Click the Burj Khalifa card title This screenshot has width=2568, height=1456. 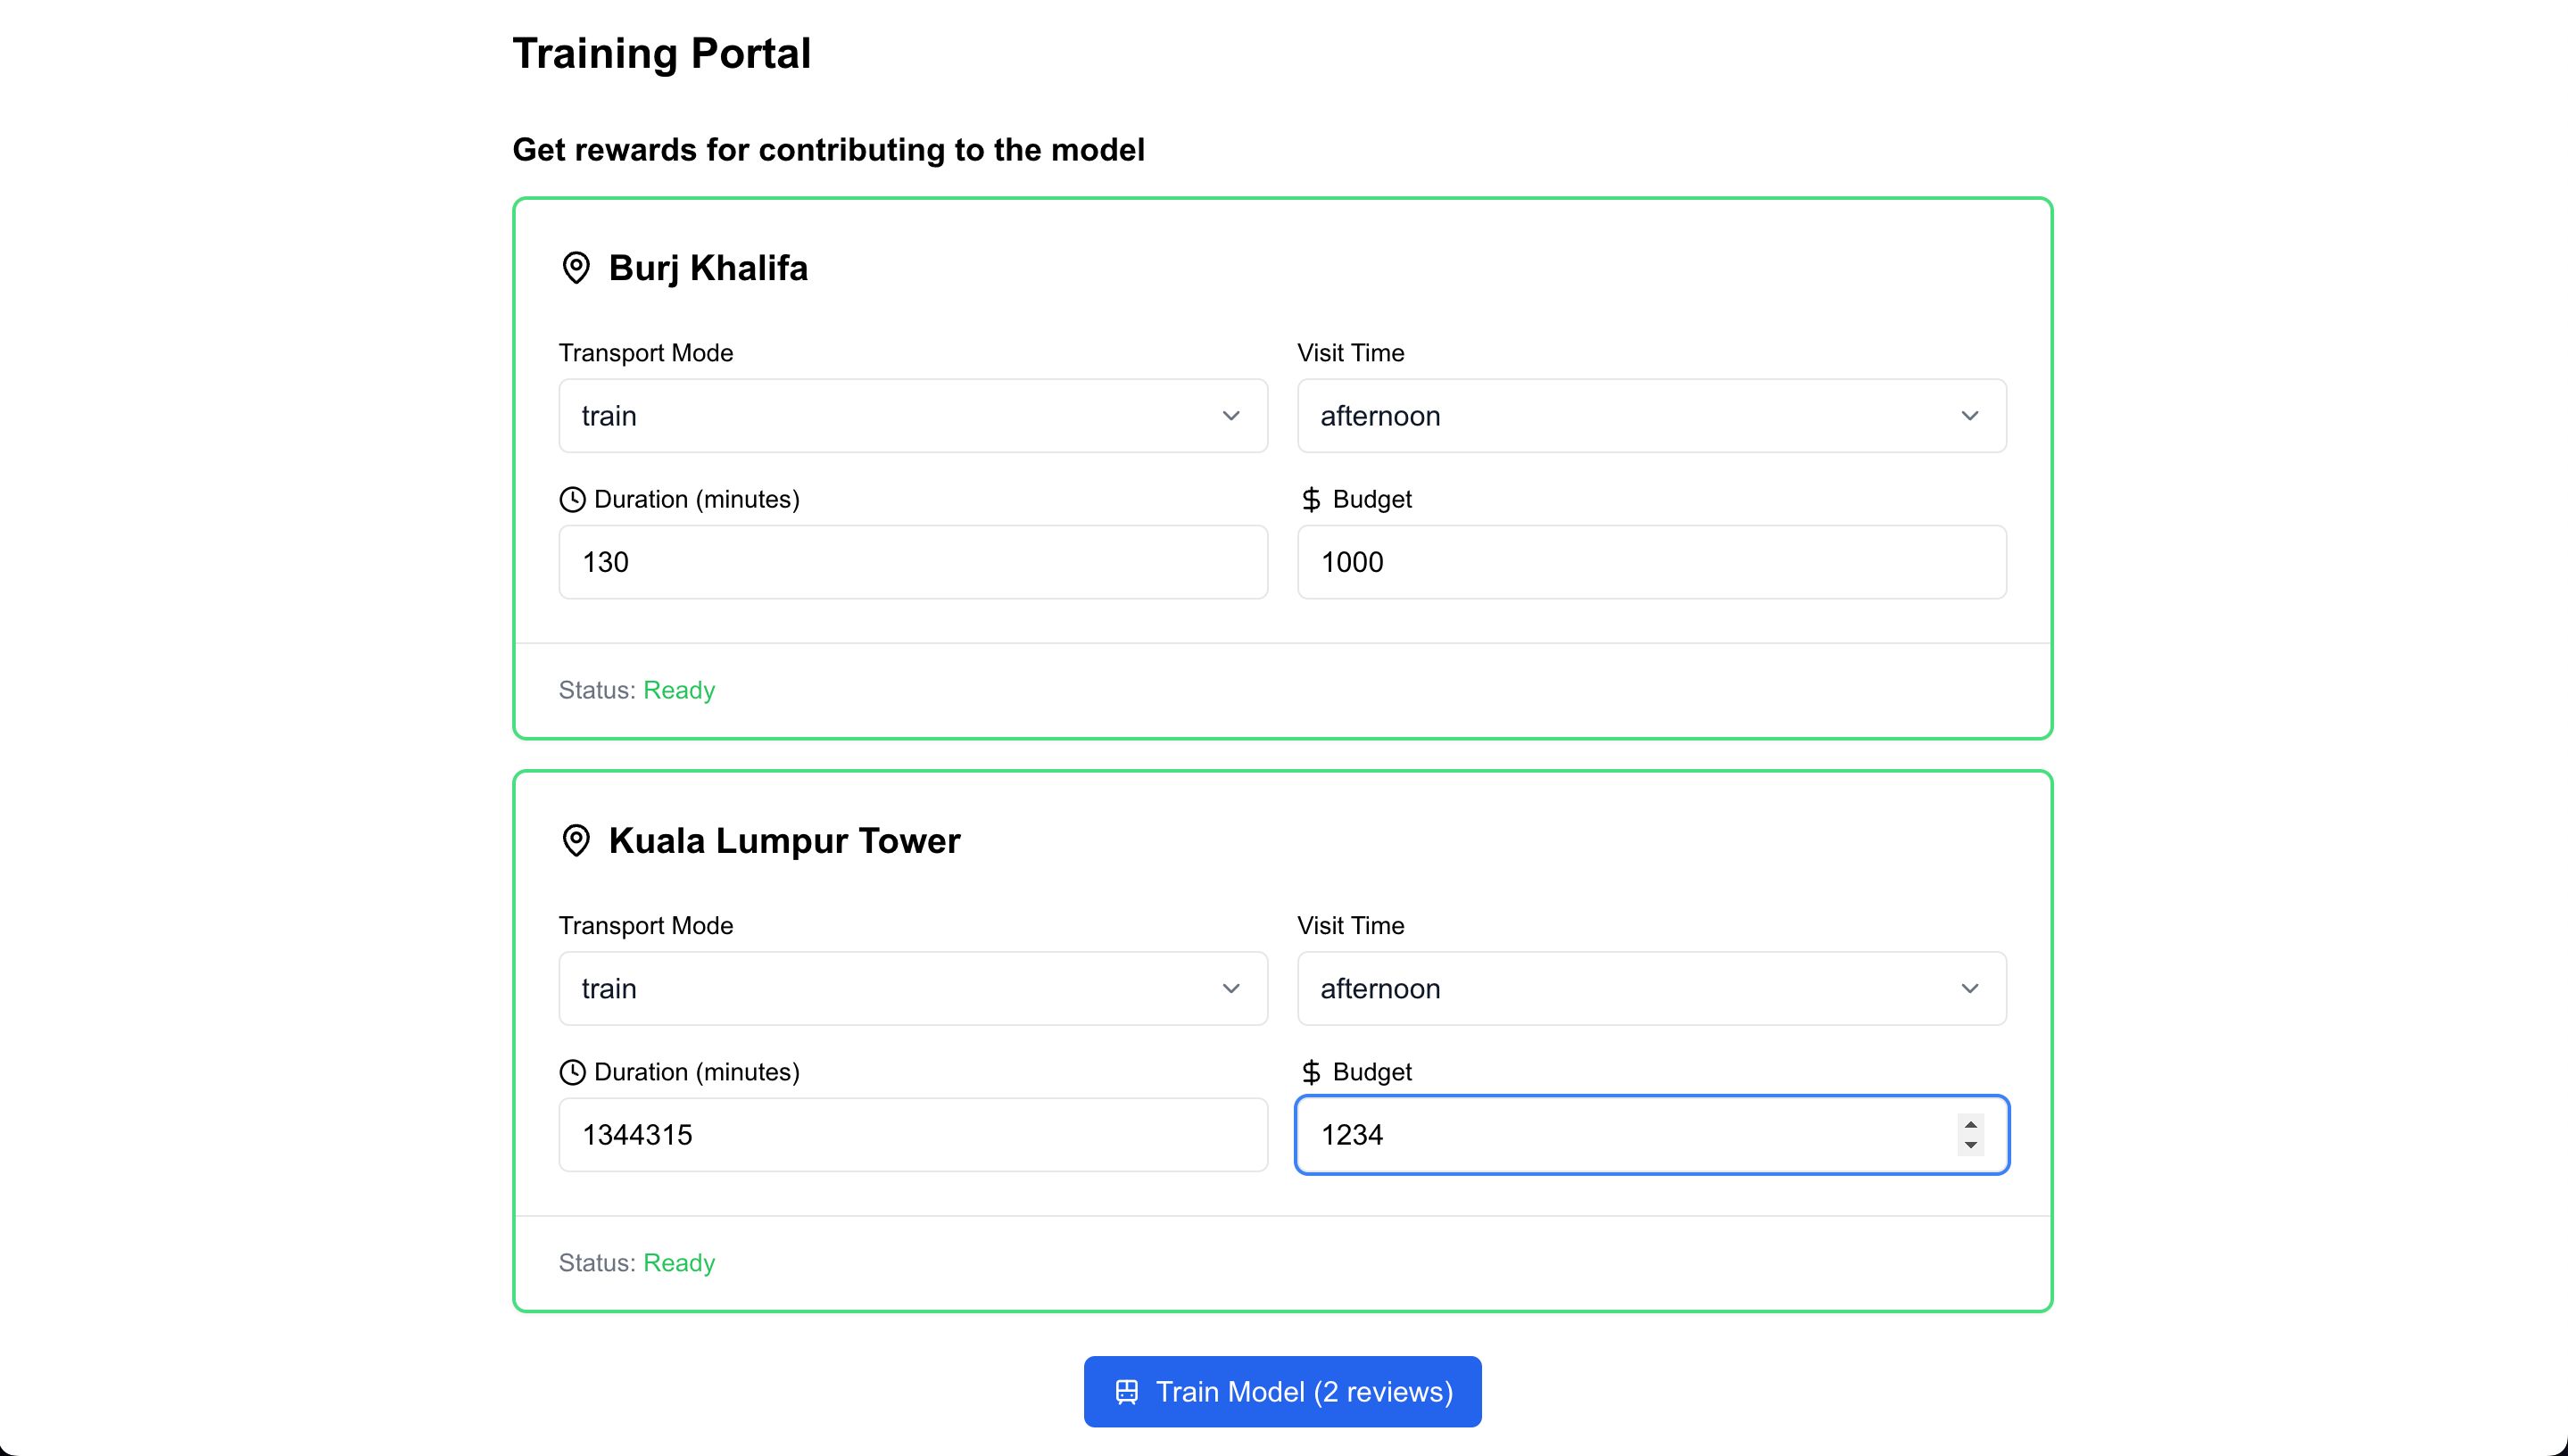(708, 268)
